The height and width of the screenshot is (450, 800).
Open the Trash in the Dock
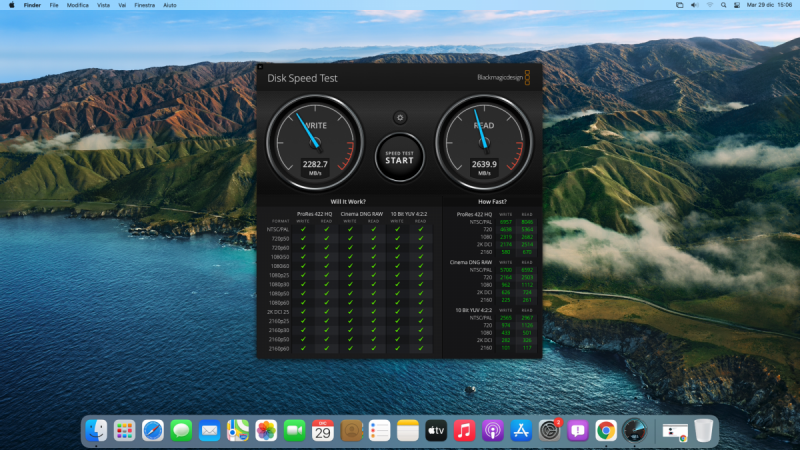coord(704,431)
